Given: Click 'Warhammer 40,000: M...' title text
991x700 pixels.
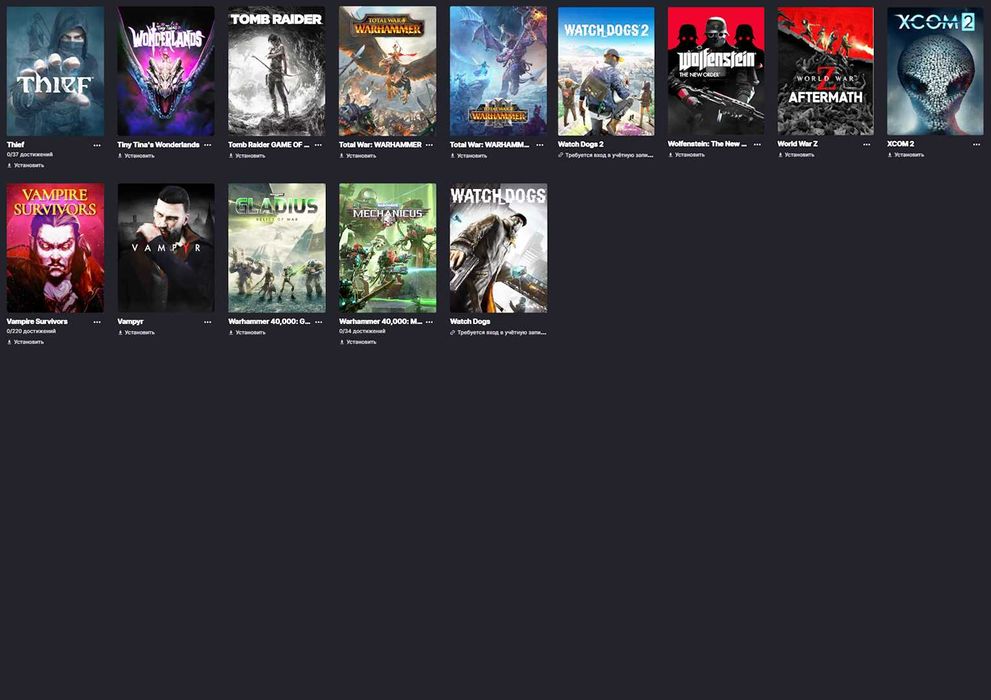Looking at the screenshot, I should click(x=380, y=322).
